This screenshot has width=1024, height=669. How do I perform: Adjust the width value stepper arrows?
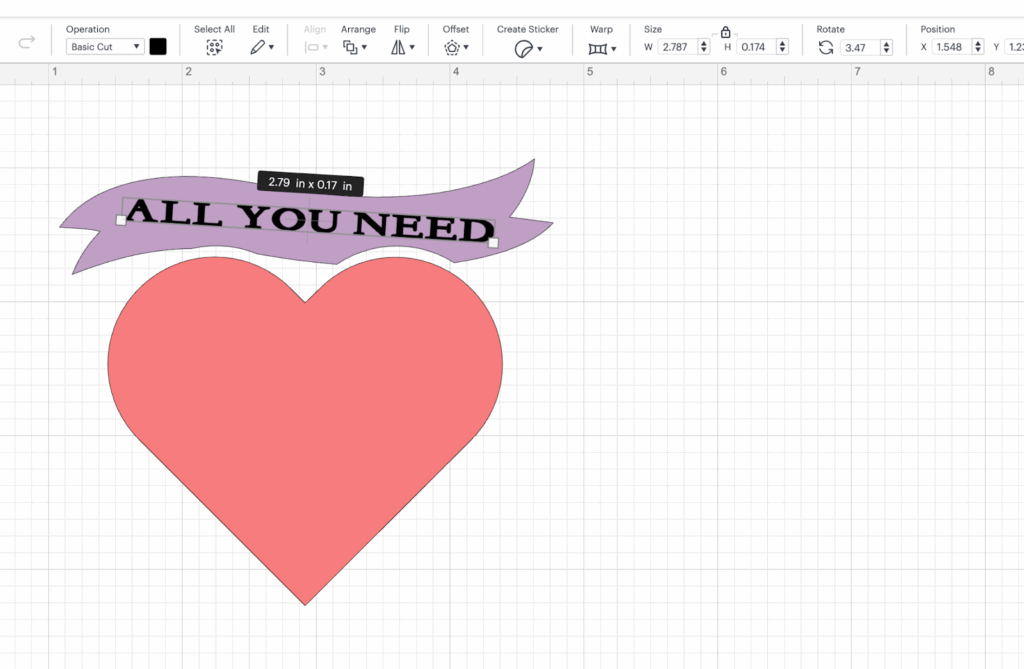click(704, 47)
